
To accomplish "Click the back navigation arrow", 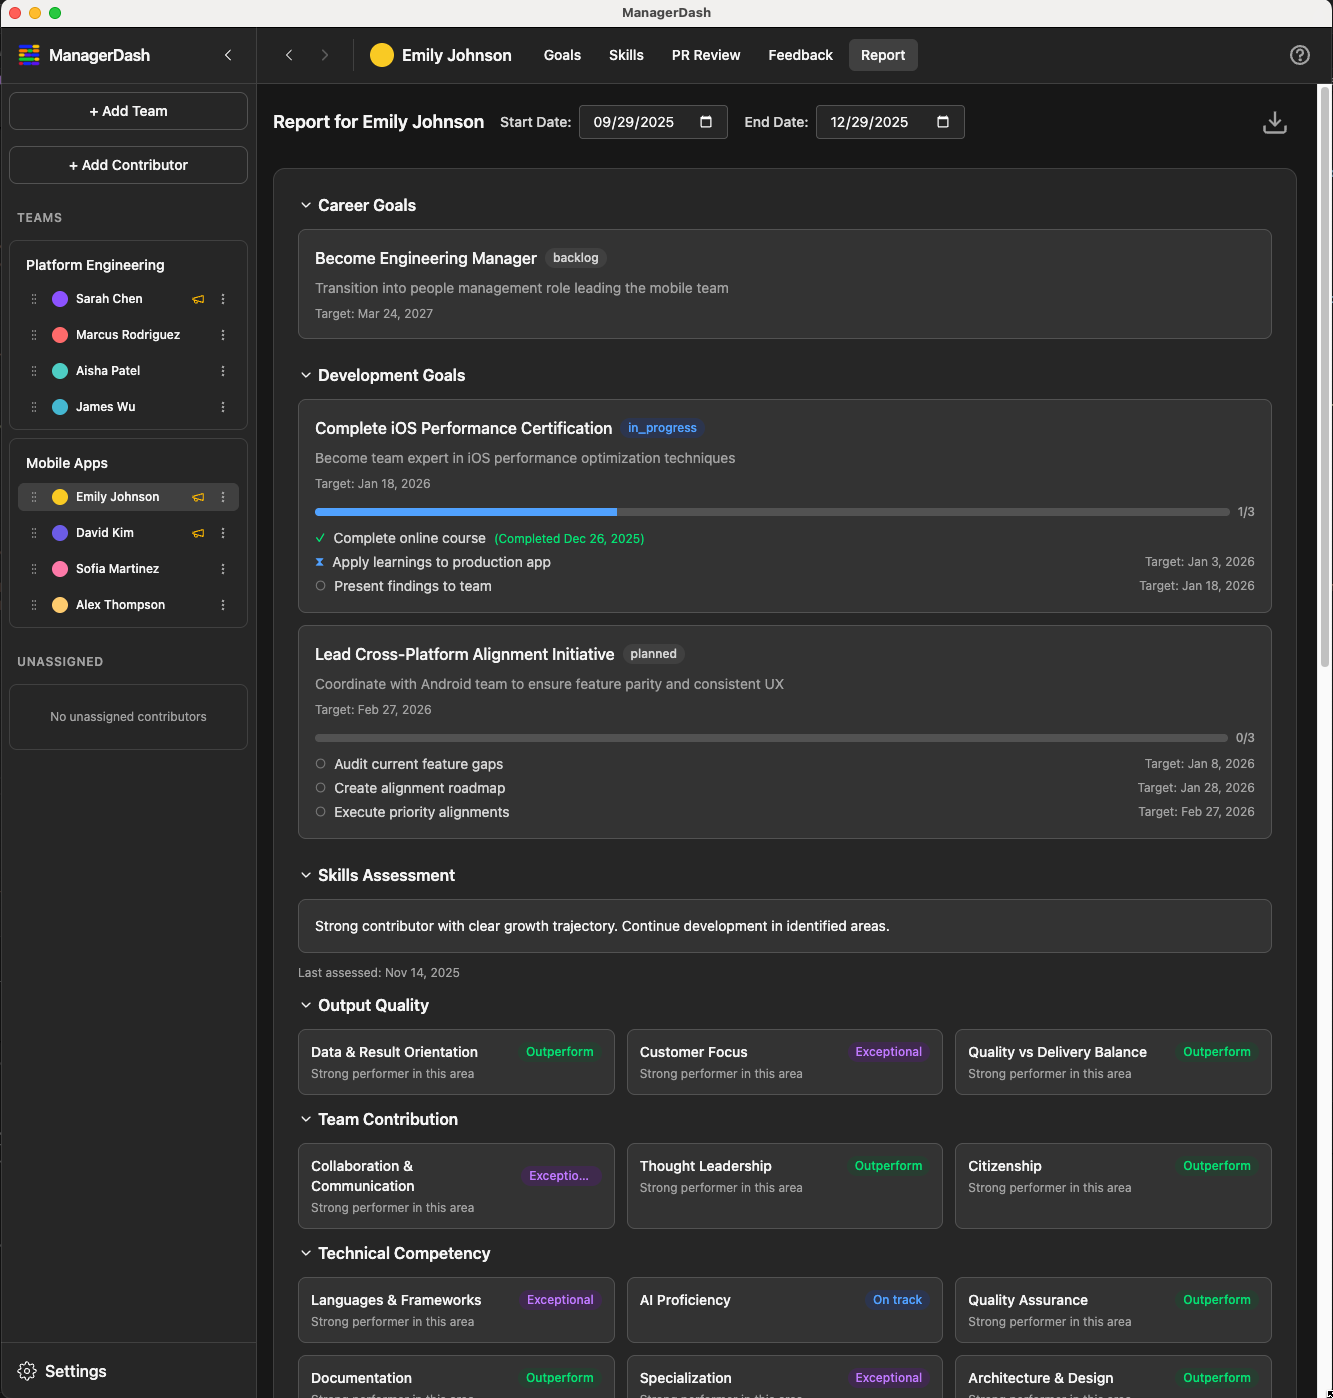I will (289, 55).
